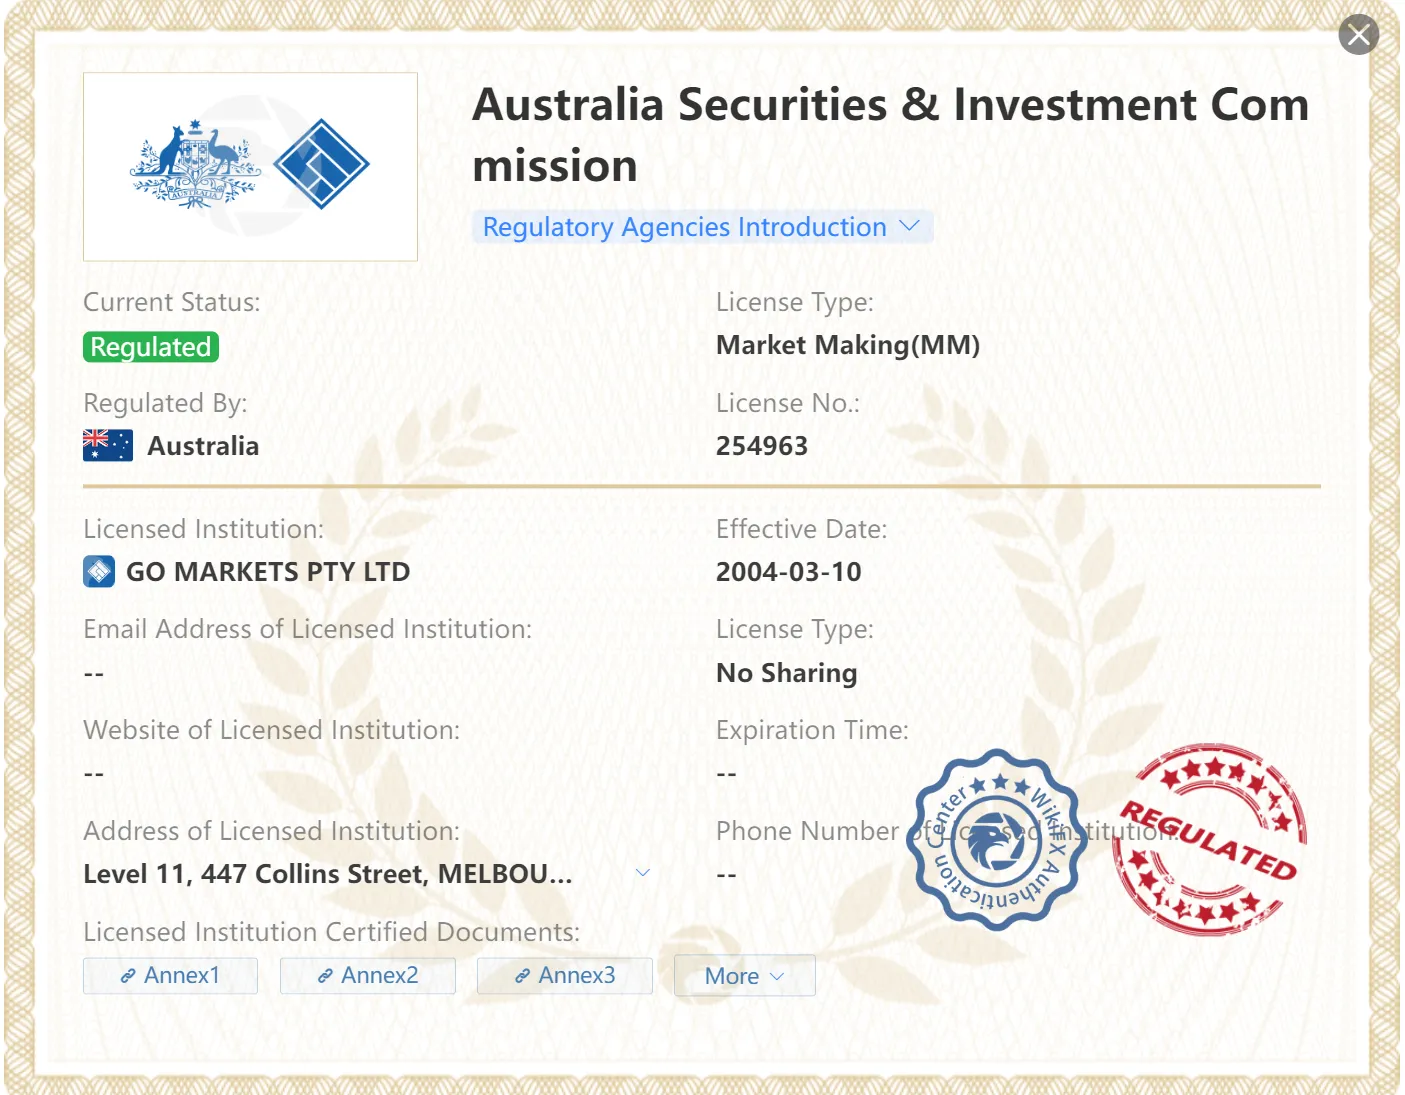Click the green Regulated status badge

tap(151, 347)
